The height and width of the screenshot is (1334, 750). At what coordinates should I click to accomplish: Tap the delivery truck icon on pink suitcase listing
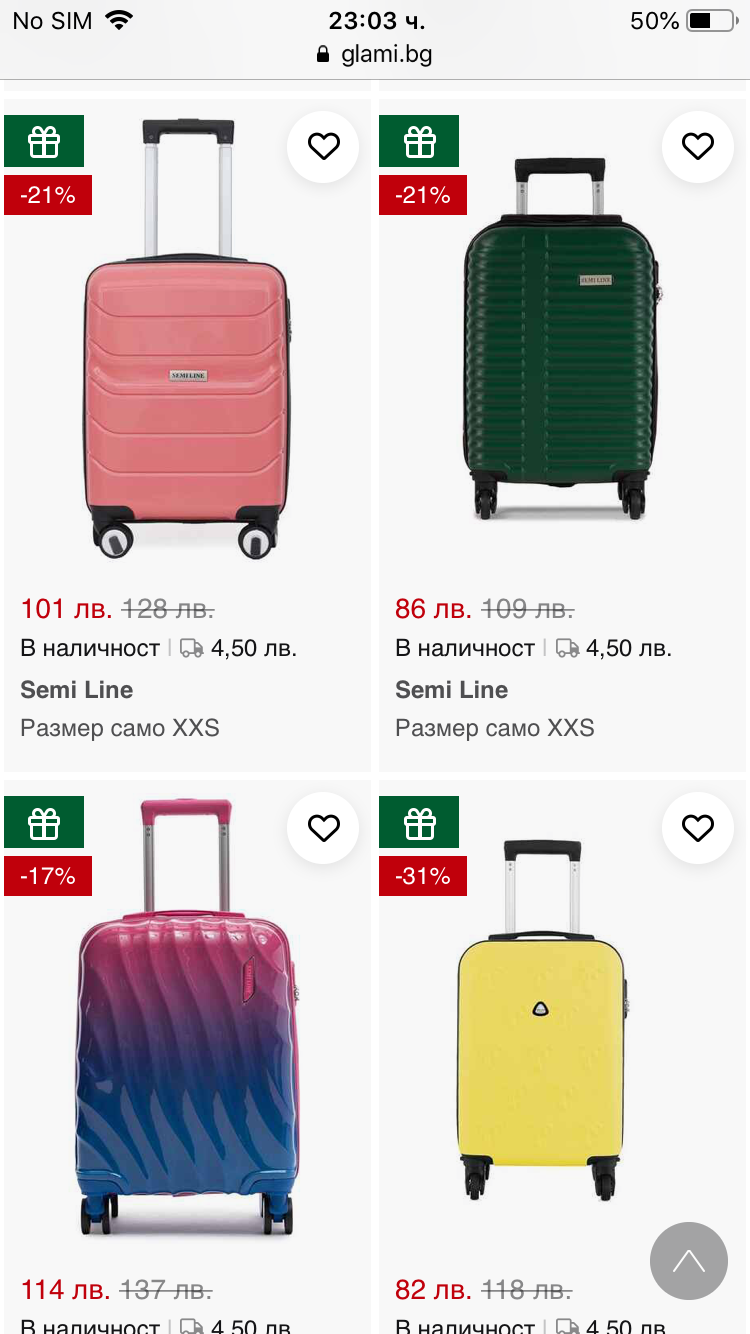[x=191, y=649]
